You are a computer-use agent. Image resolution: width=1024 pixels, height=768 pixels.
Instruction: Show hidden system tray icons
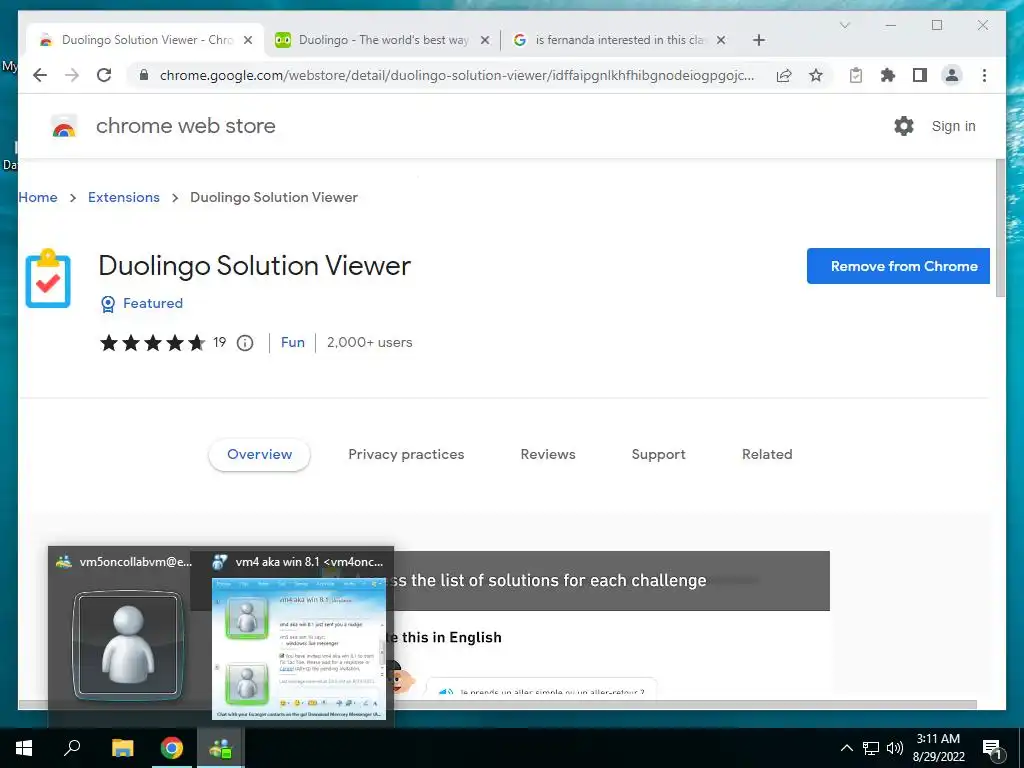tap(846, 748)
